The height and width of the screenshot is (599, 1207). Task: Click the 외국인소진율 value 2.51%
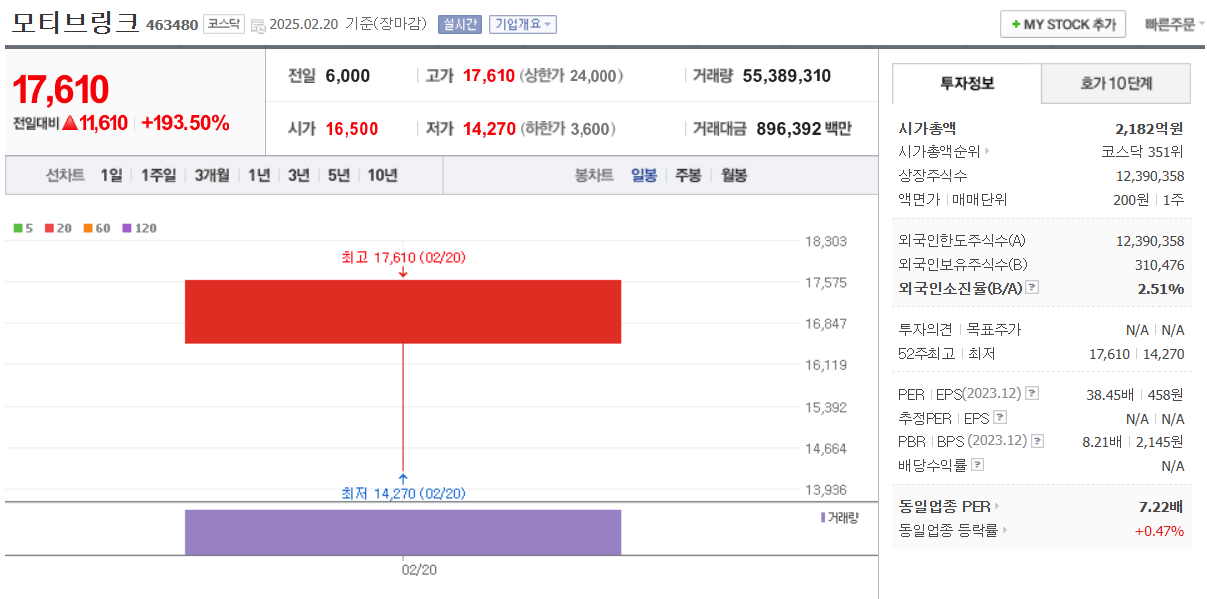(1161, 288)
